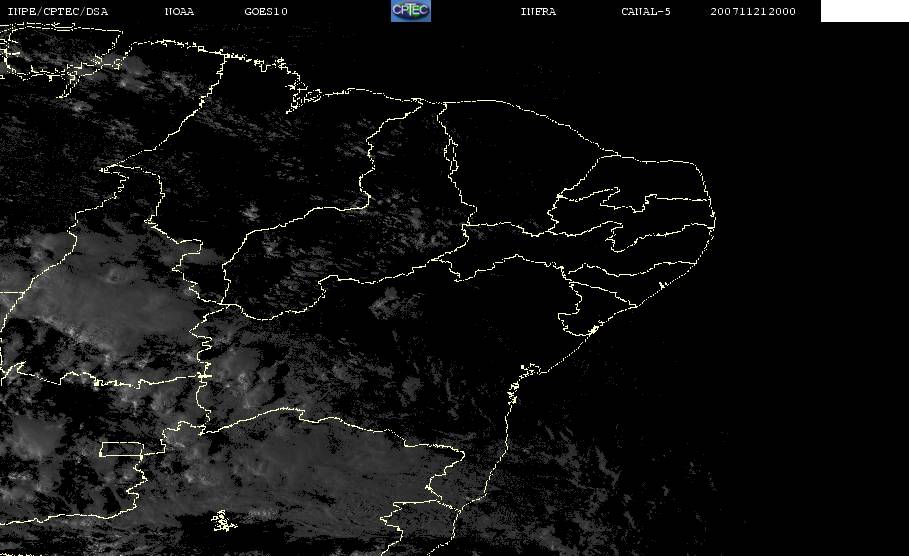Viewport: 909px width, 556px height.
Task: Click inside the small rectangular Distrito Federal outline
Action: pyautogui.click(x=123, y=448)
